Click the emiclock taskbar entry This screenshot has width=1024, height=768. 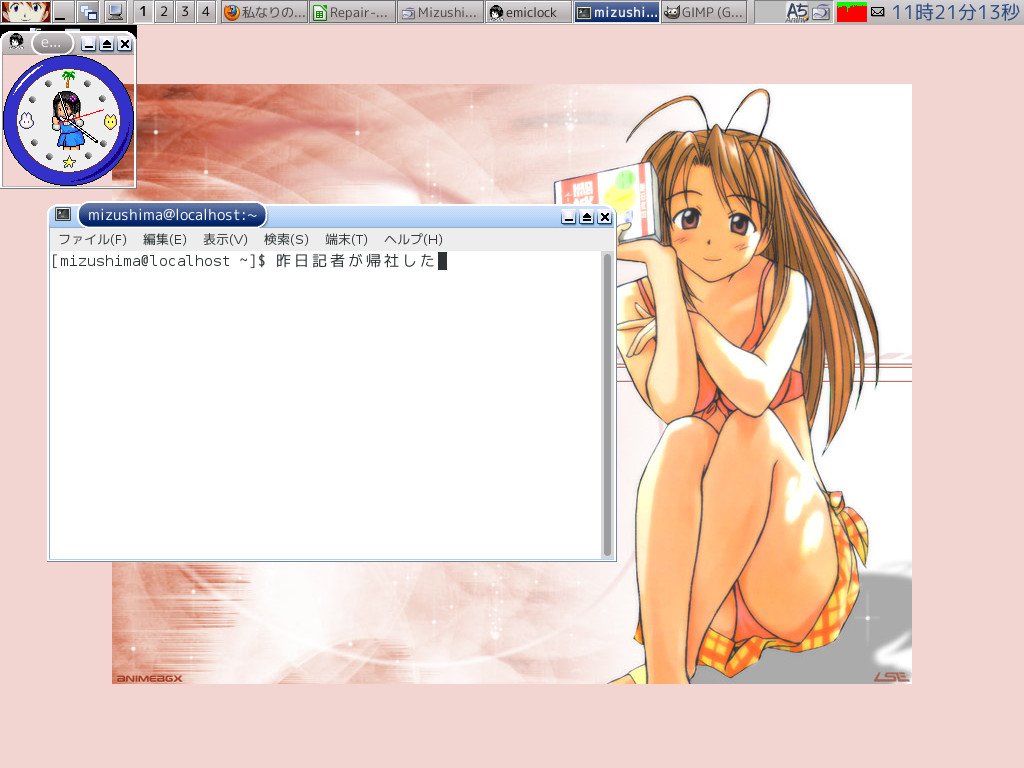(x=527, y=13)
